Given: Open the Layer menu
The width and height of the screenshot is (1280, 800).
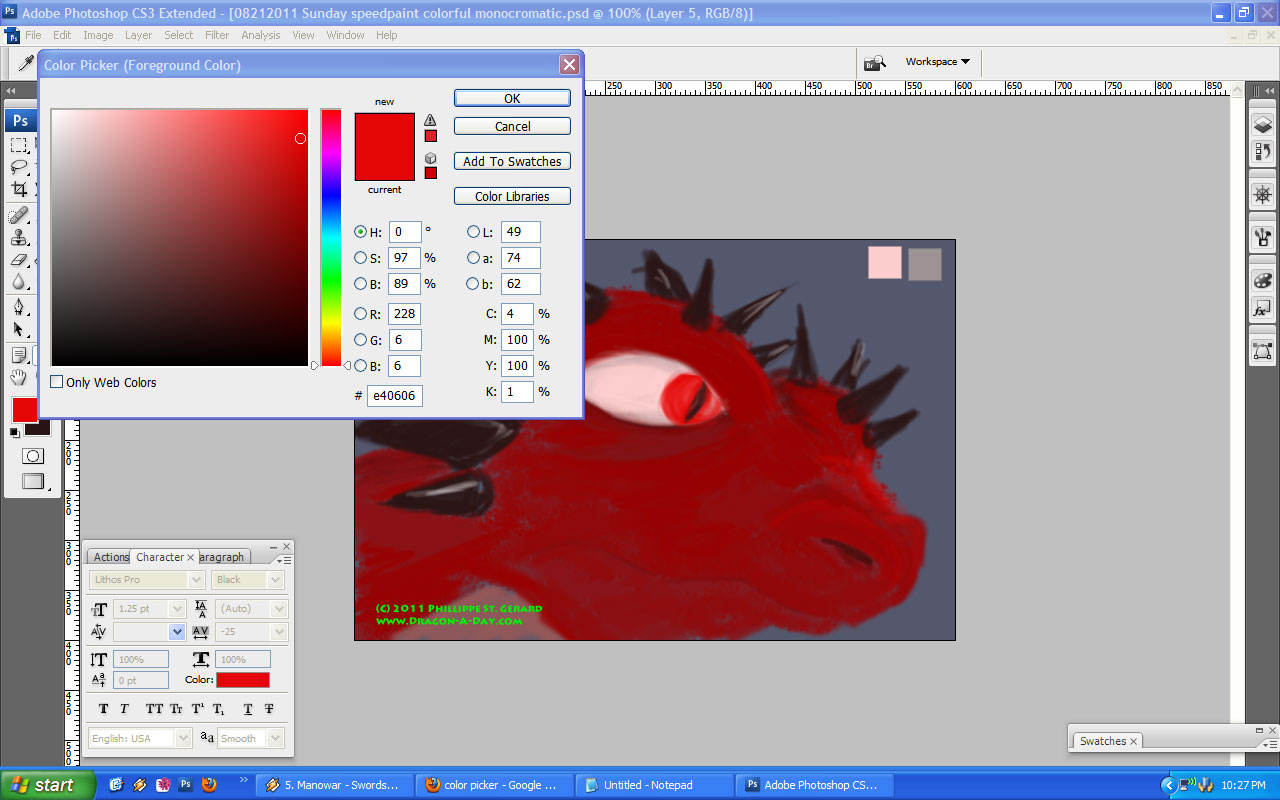Looking at the screenshot, I should (138, 35).
